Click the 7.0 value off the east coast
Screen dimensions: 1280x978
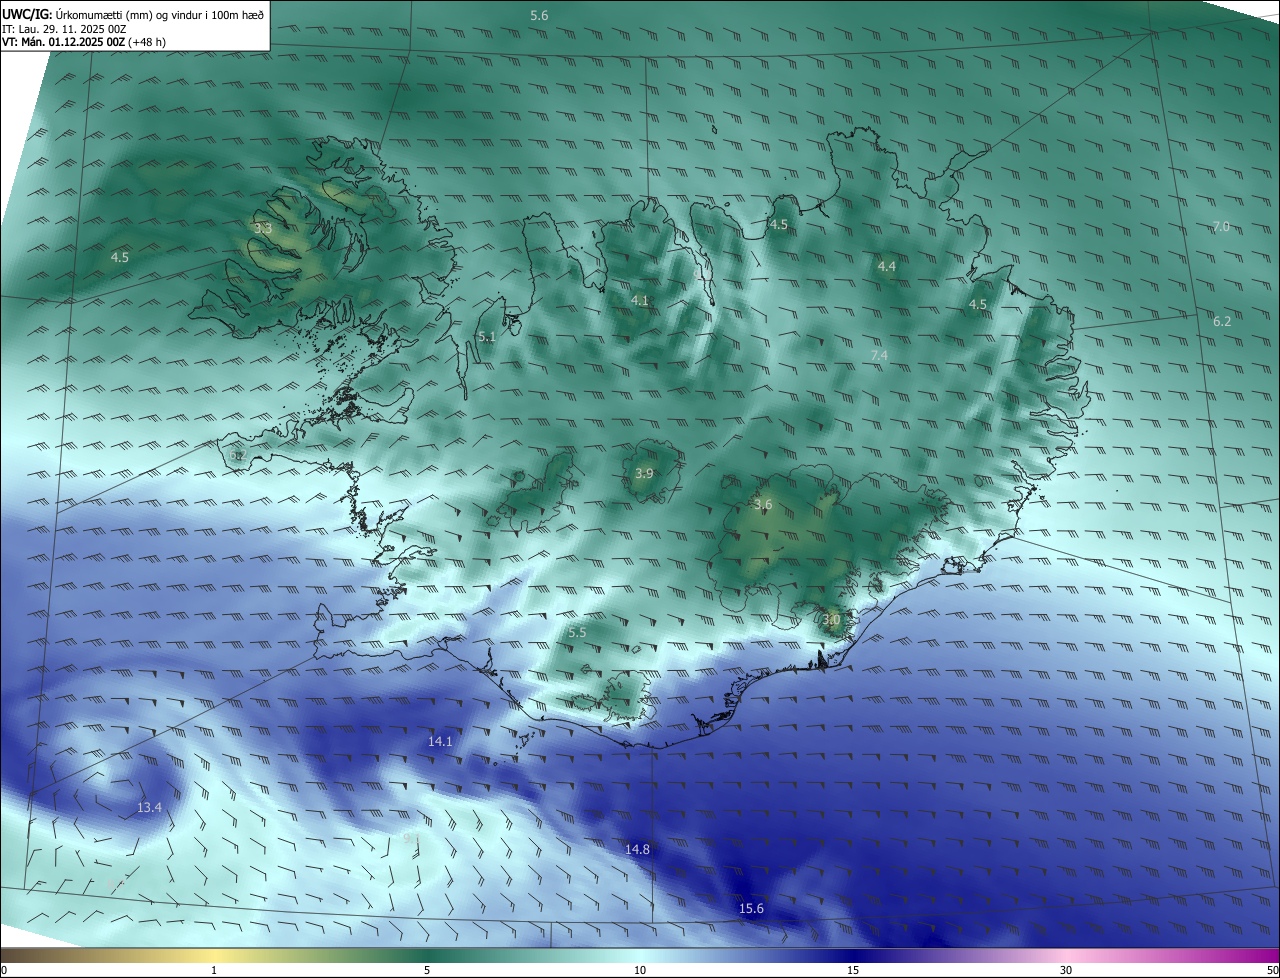(x=1221, y=227)
